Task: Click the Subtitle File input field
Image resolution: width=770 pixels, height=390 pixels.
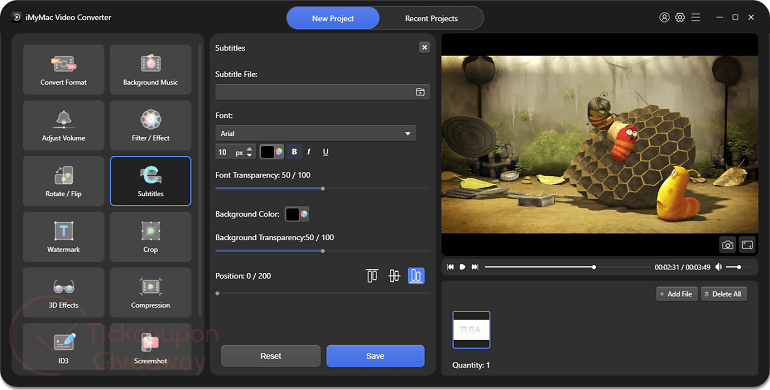Action: tap(323, 92)
